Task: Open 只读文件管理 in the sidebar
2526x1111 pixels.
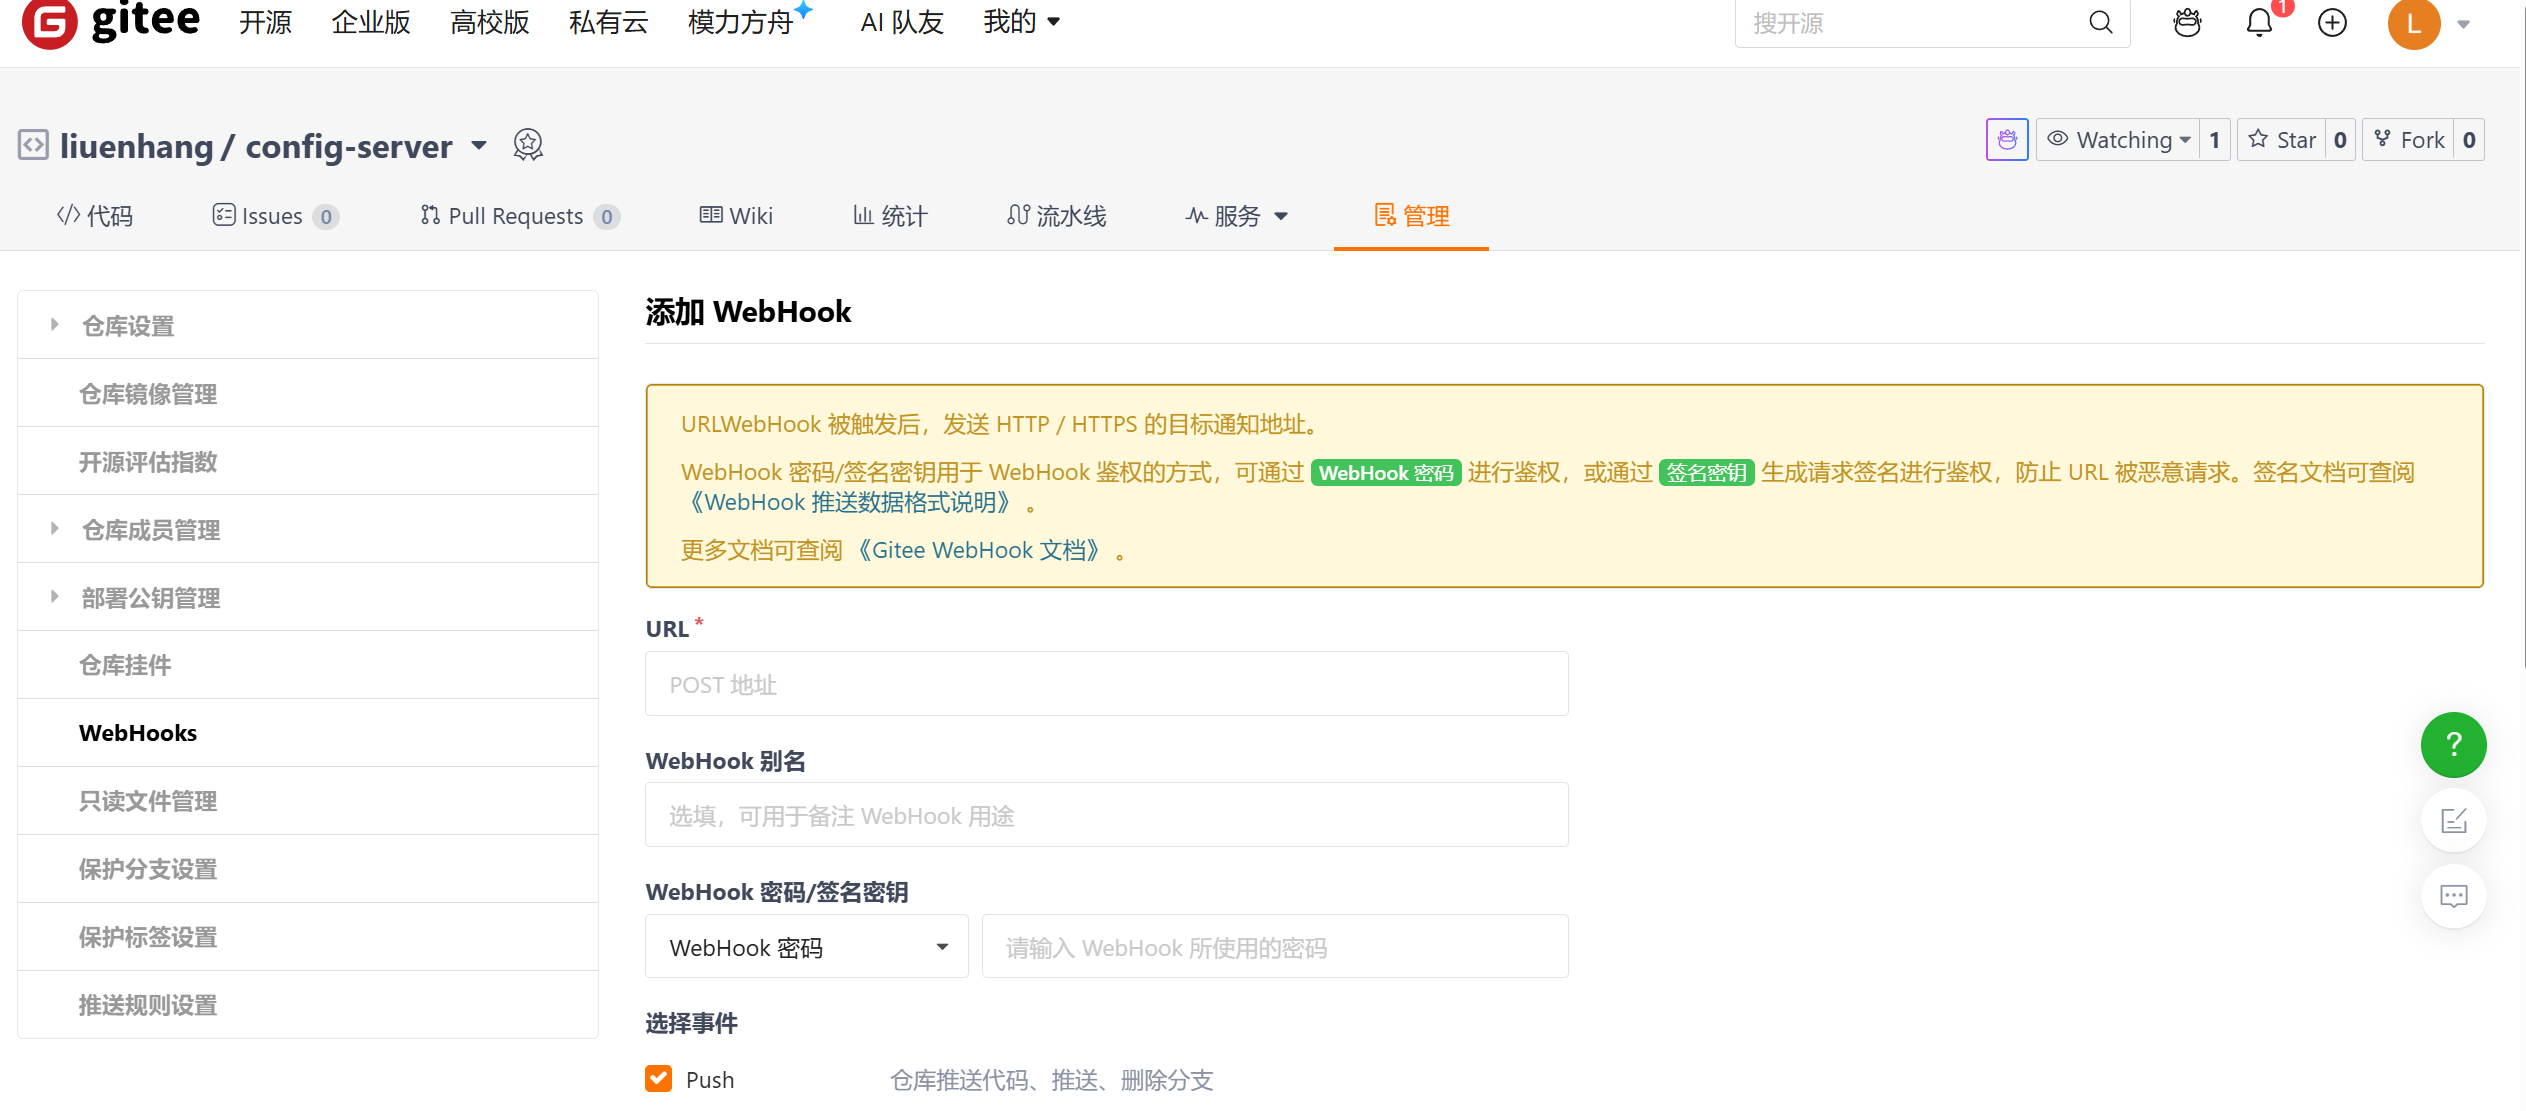Action: pyautogui.click(x=308, y=801)
